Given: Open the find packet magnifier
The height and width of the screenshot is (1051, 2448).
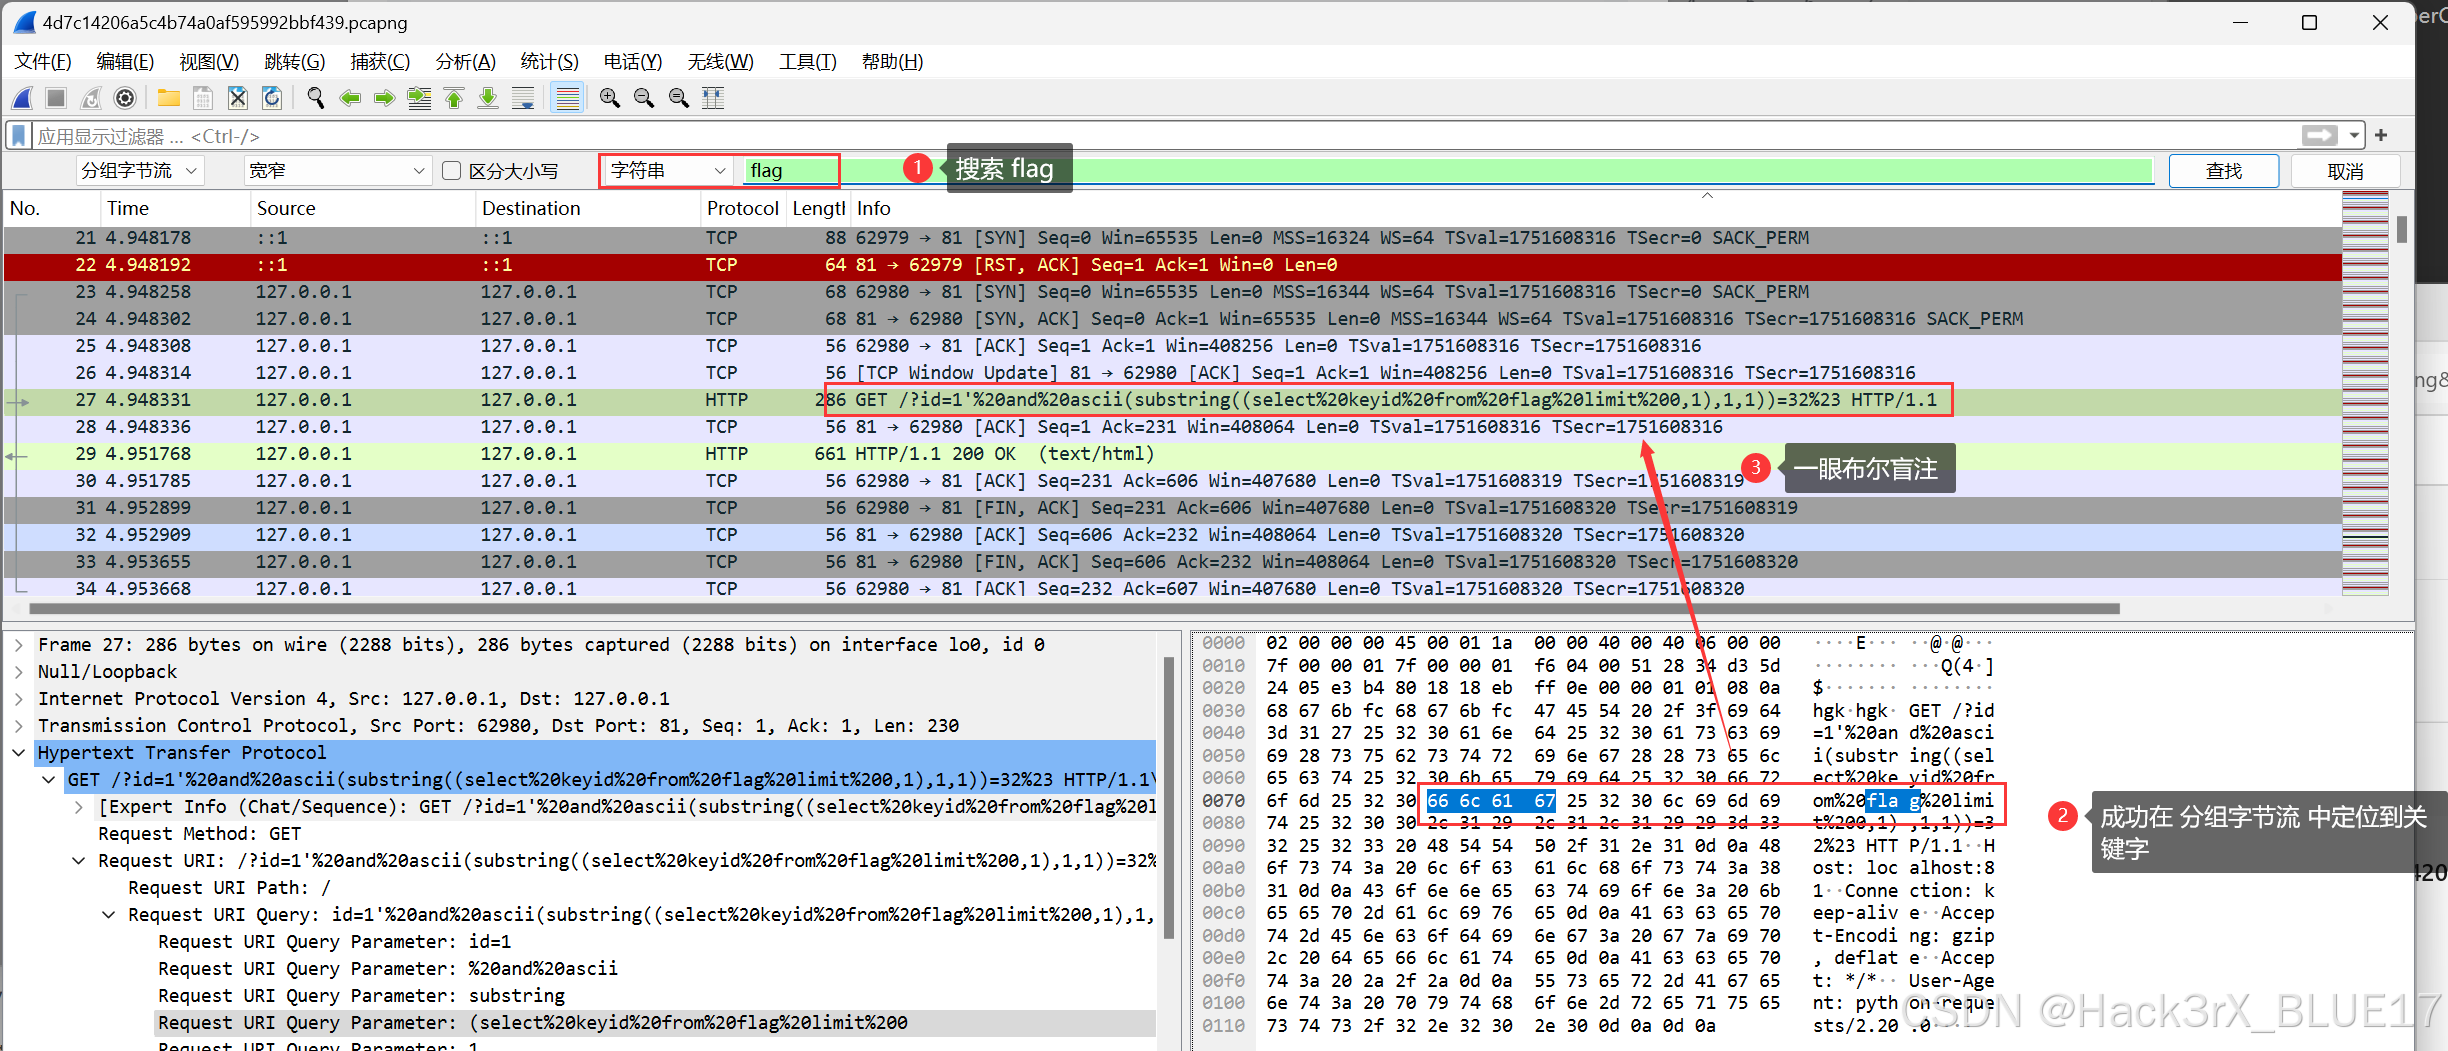Looking at the screenshot, I should tap(316, 98).
